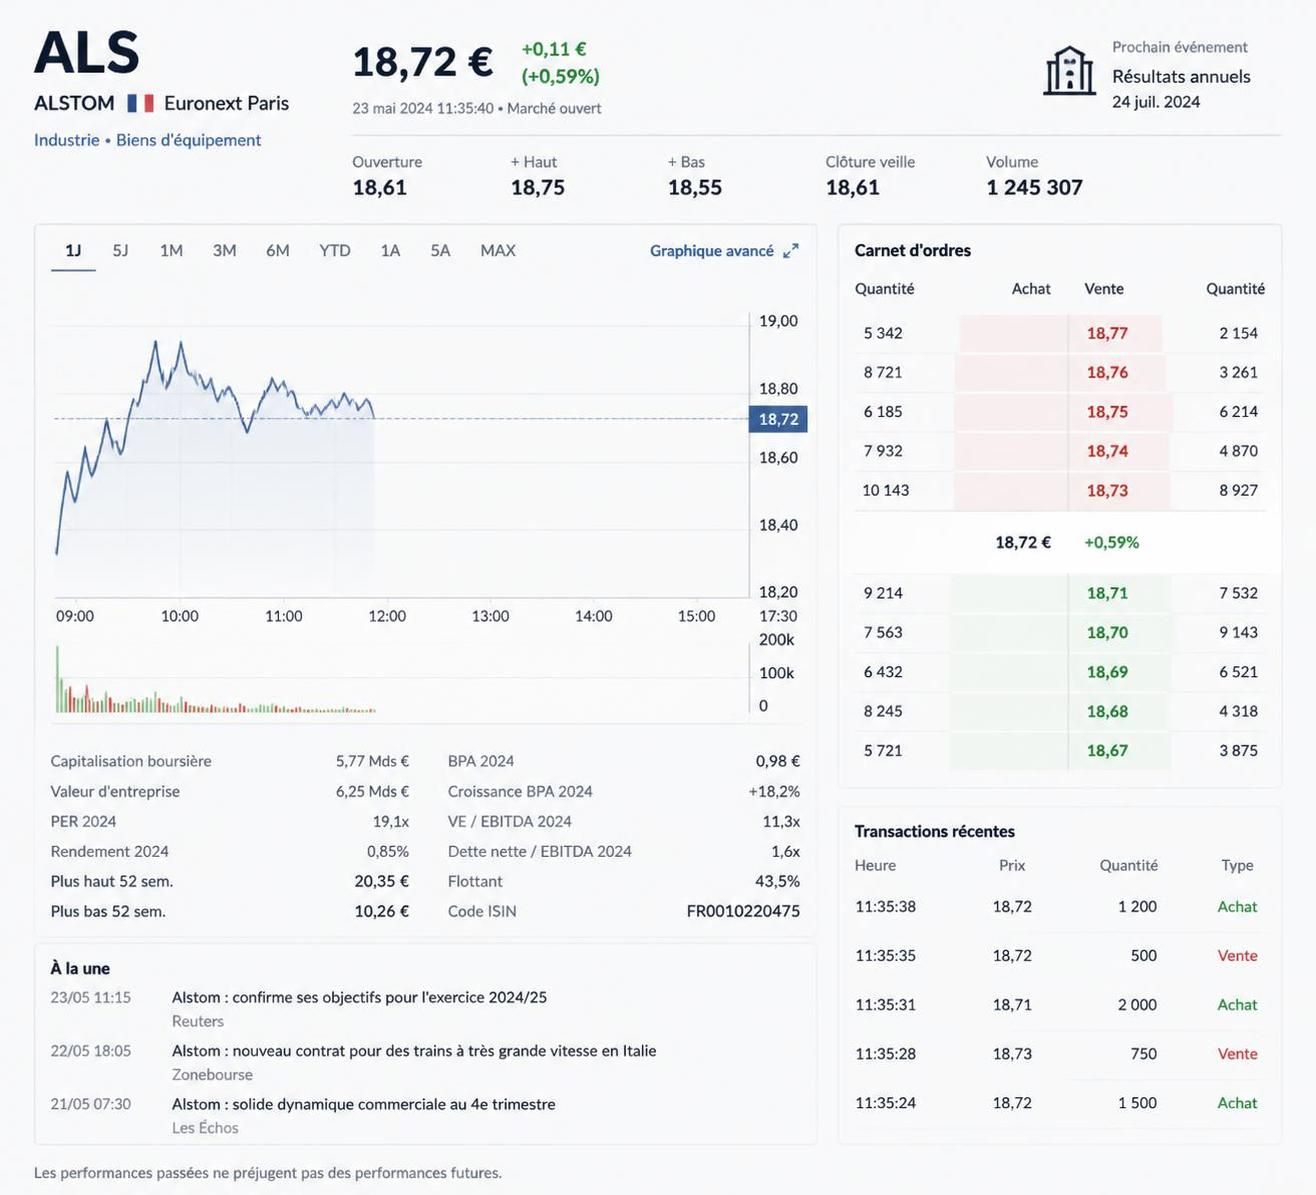Click the sell price 18,75 in order book
Screen dimensions: 1316x1195
[x=1107, y=411]
